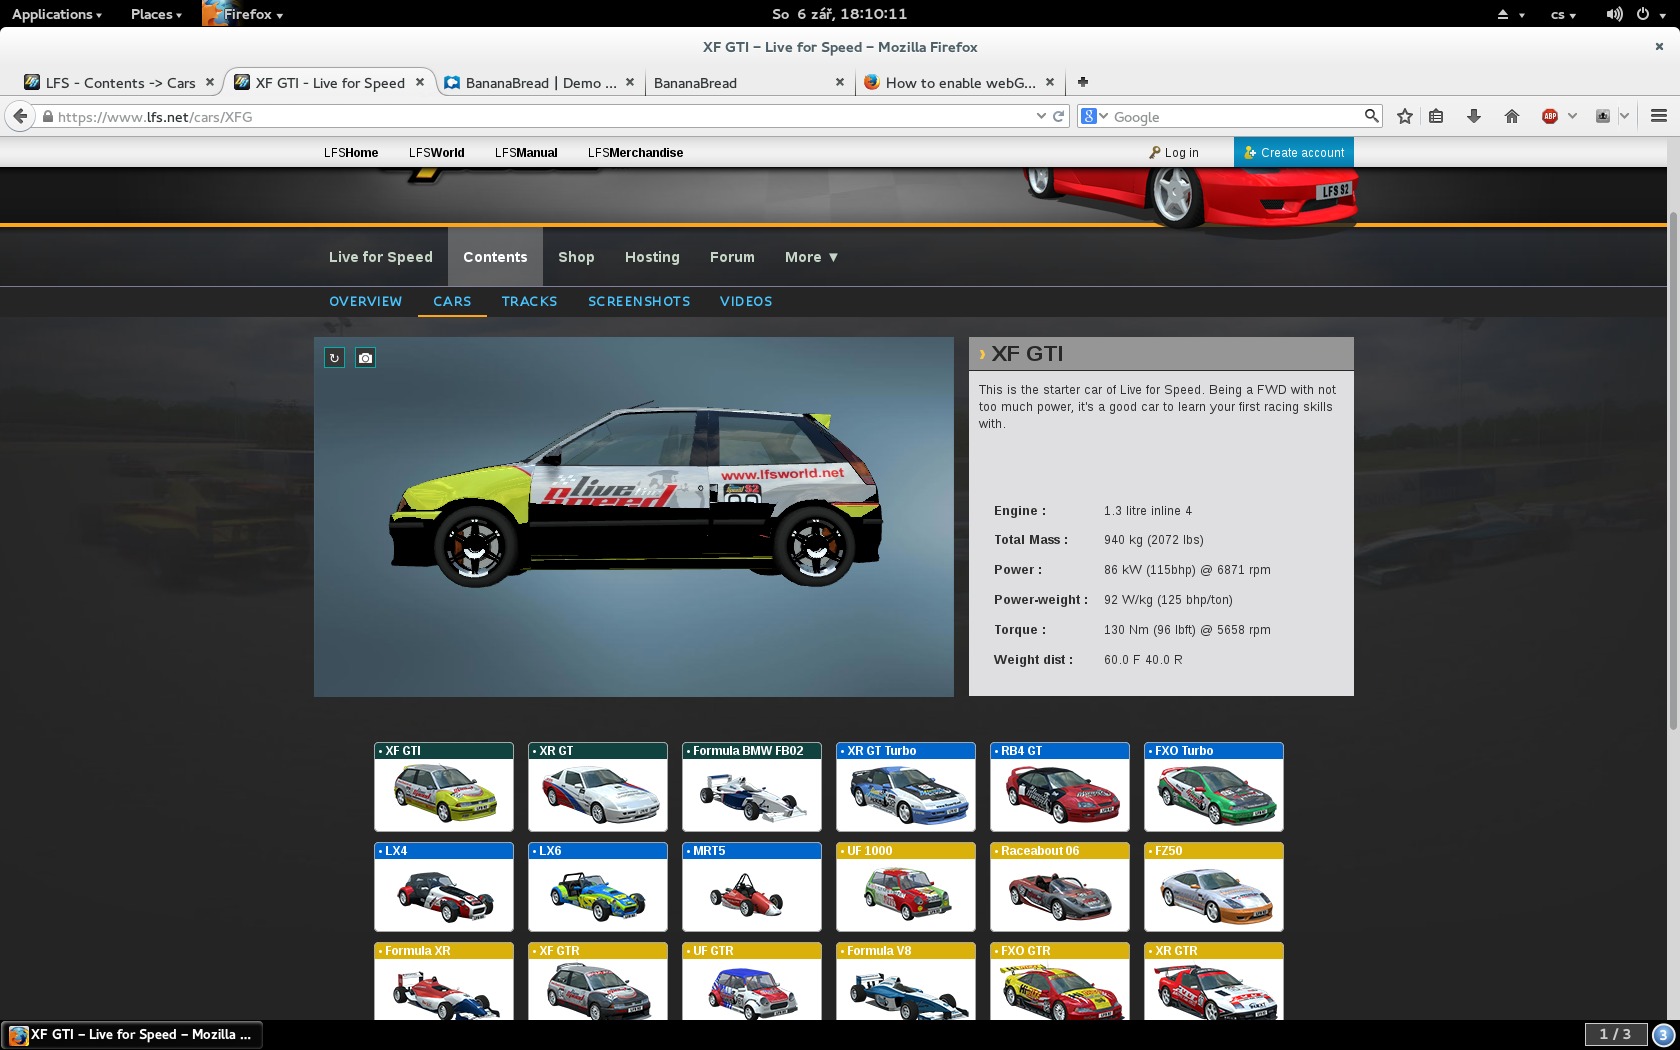Expand the URL bar history dropdown
Screen dimensions: 1680x1050
point(1041,117)
